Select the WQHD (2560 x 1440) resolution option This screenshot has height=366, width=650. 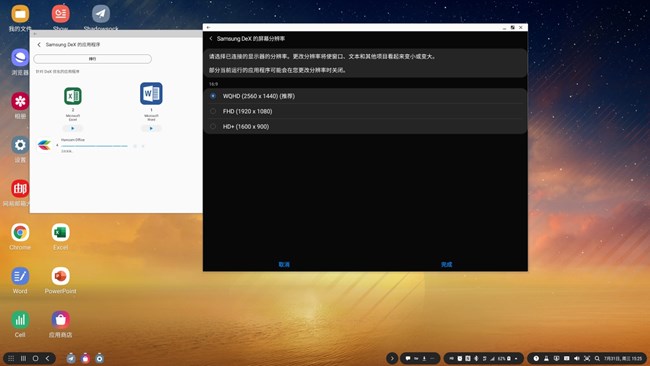(x=365, y=96)
